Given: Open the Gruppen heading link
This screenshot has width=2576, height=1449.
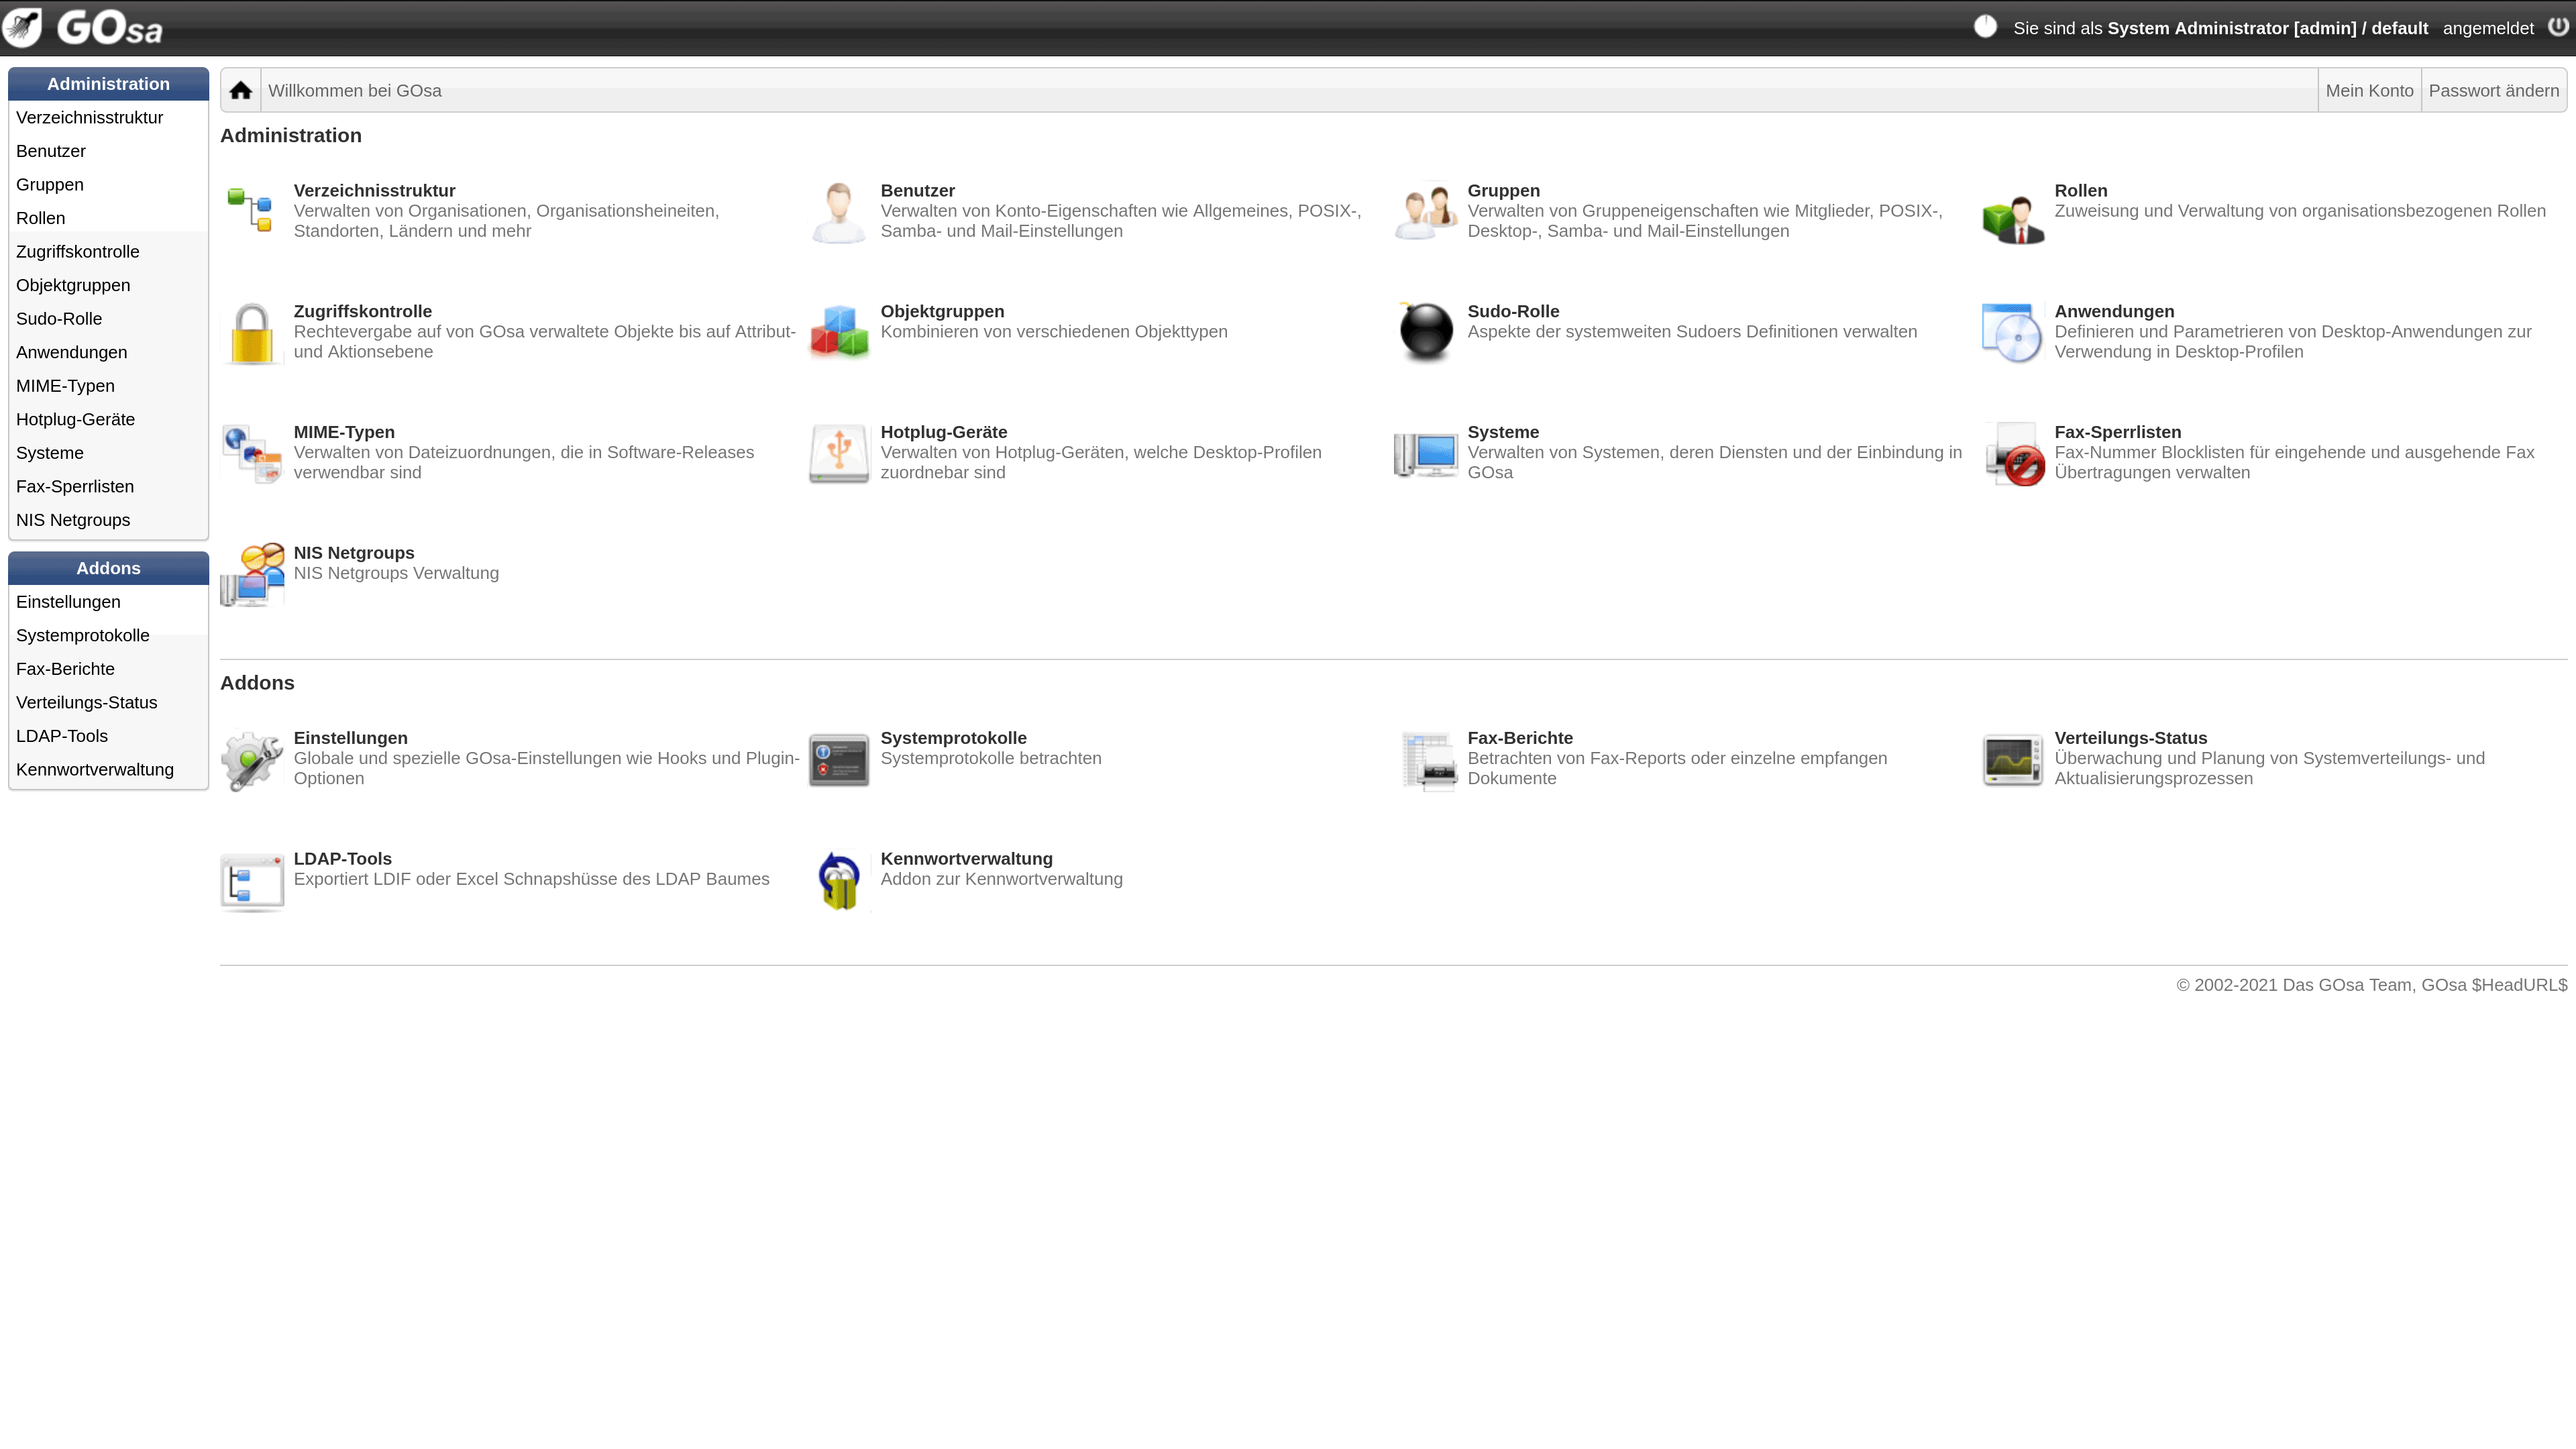Looking at the screenshot, I should point(1503,190).
